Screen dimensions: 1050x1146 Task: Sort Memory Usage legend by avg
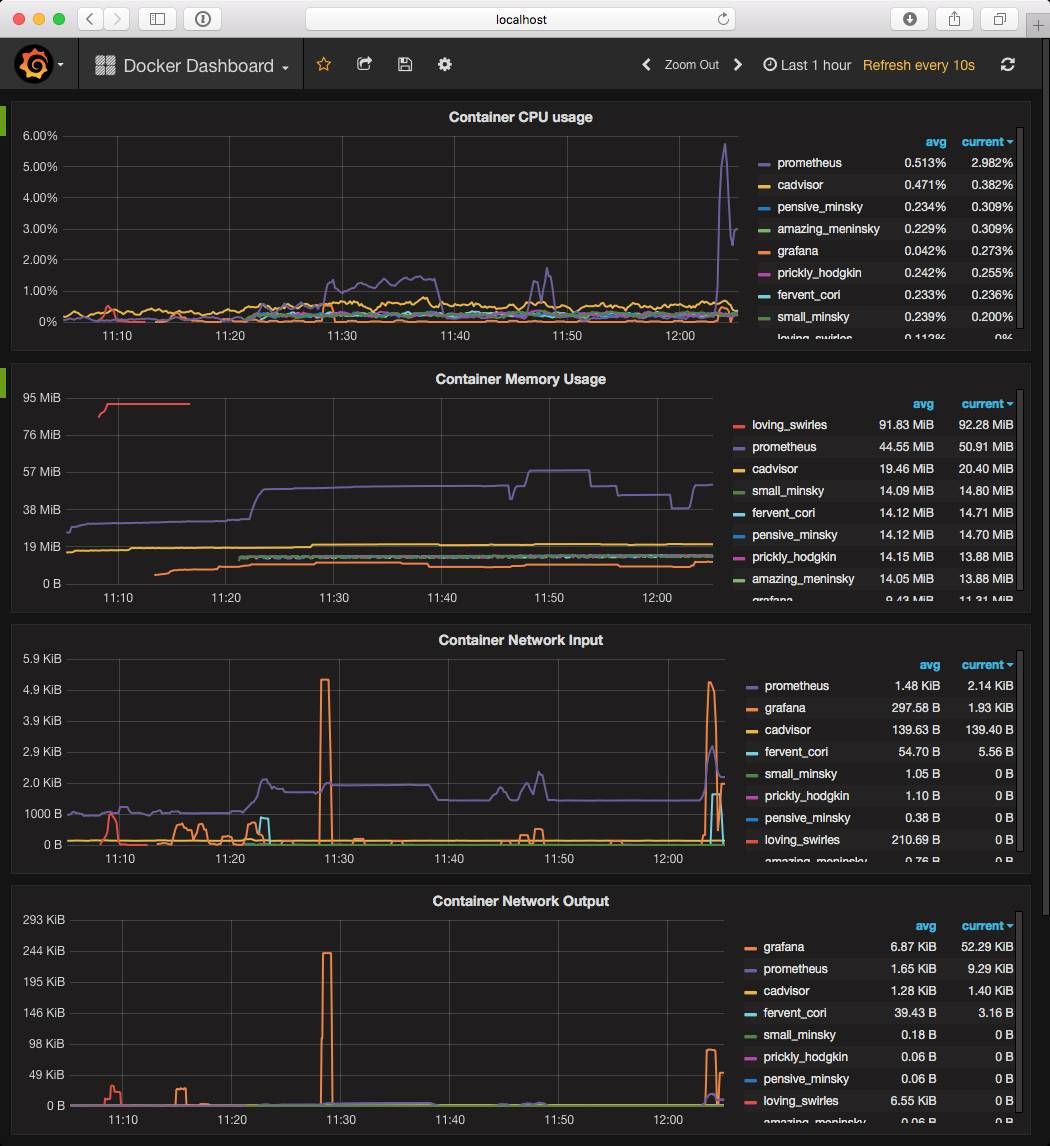click(x=923, y=403)
